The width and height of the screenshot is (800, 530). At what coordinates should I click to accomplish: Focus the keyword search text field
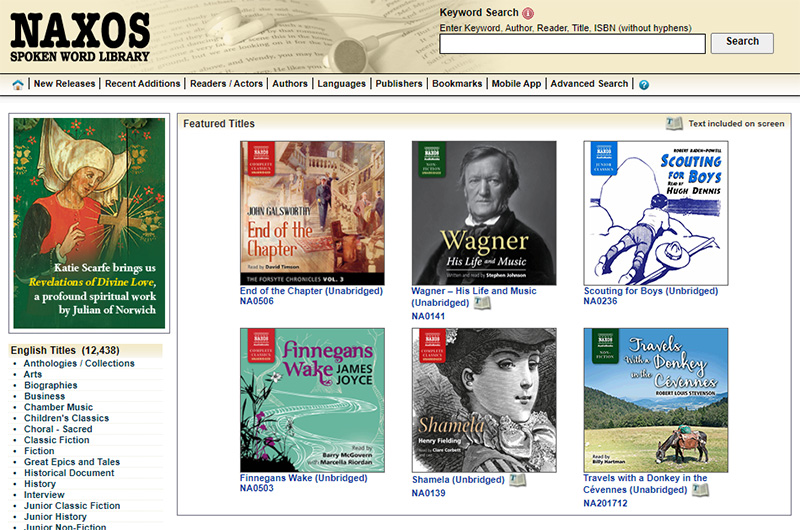[572, 43]
